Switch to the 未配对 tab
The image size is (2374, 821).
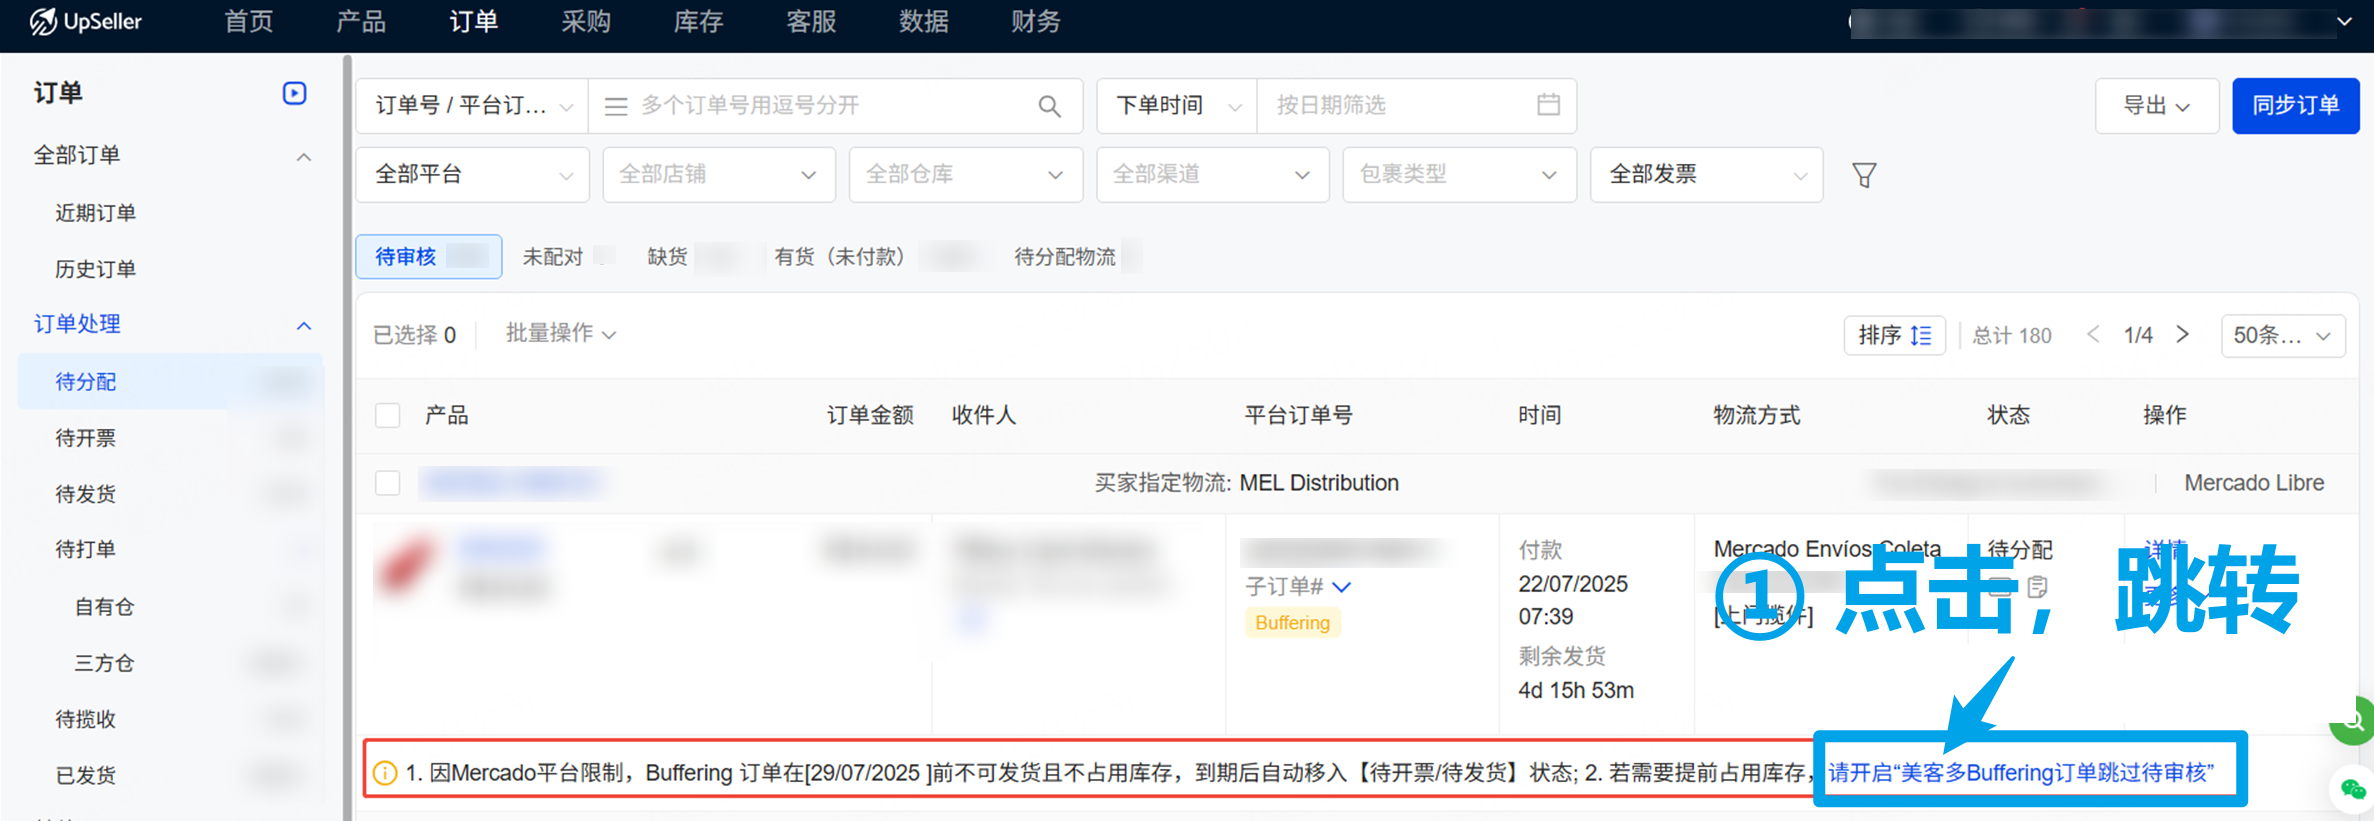click(553, 257)
